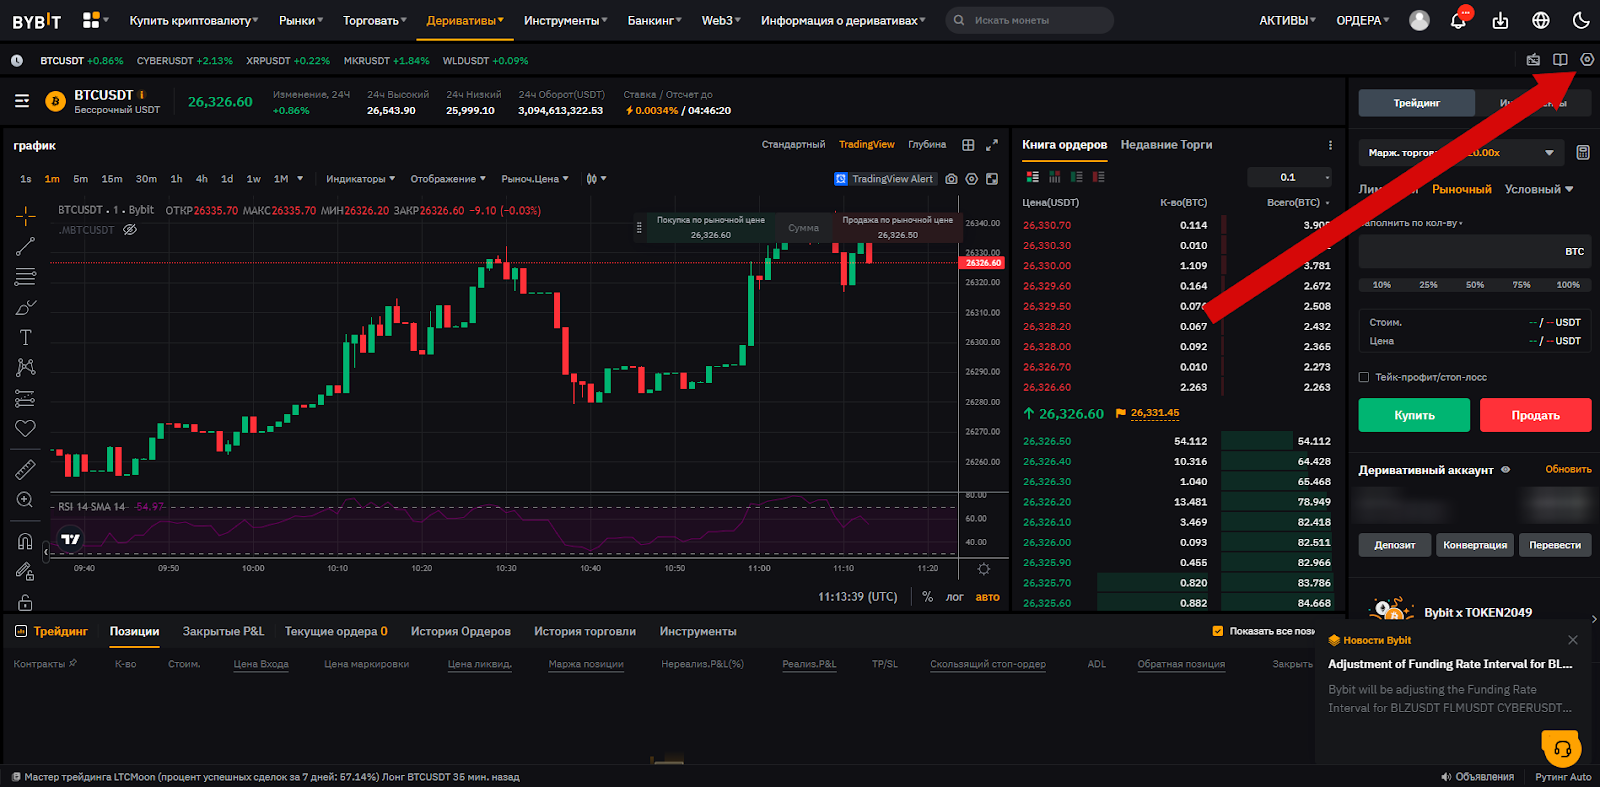The width and height of the screenshot is (1600, 787).
Task: Toggle the лог logarithmic scale
Action: (x=955, y=597)
